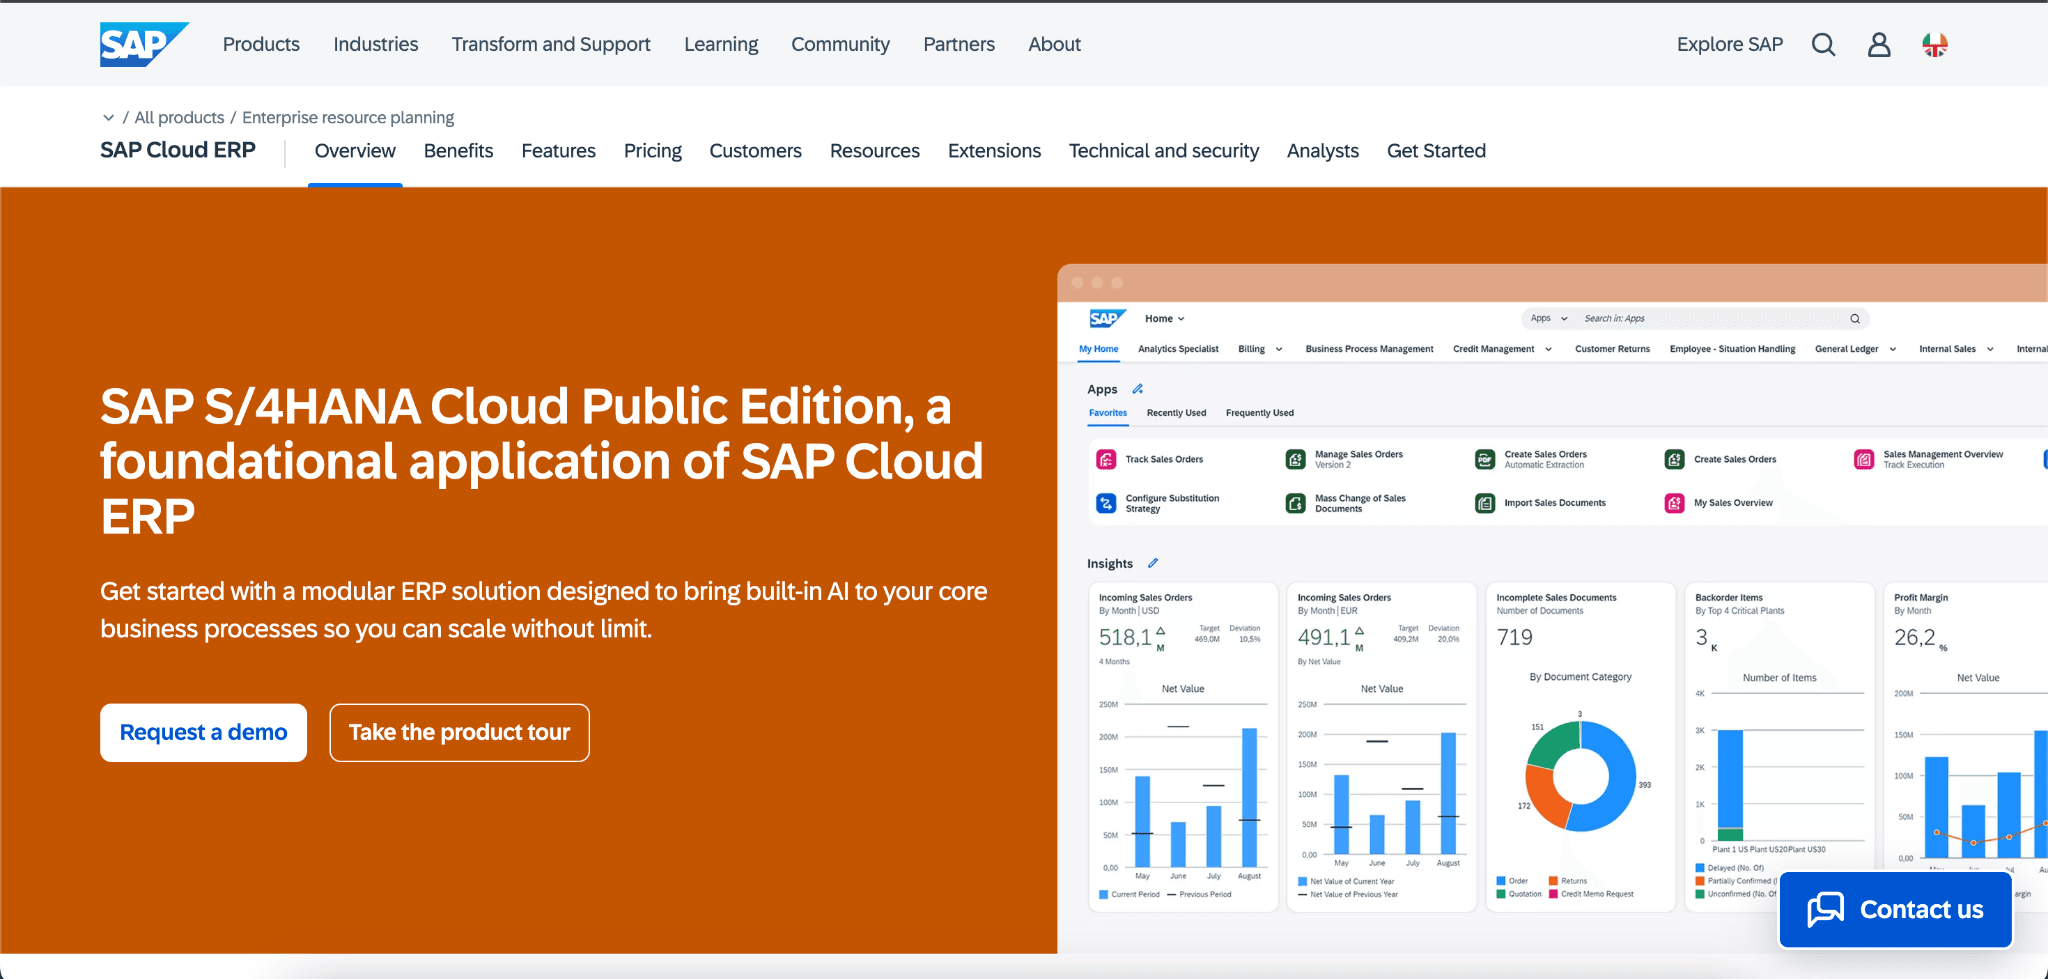The image size is (2048, 979).
Task: Open the Learning menu
Action: pos(721,44)
